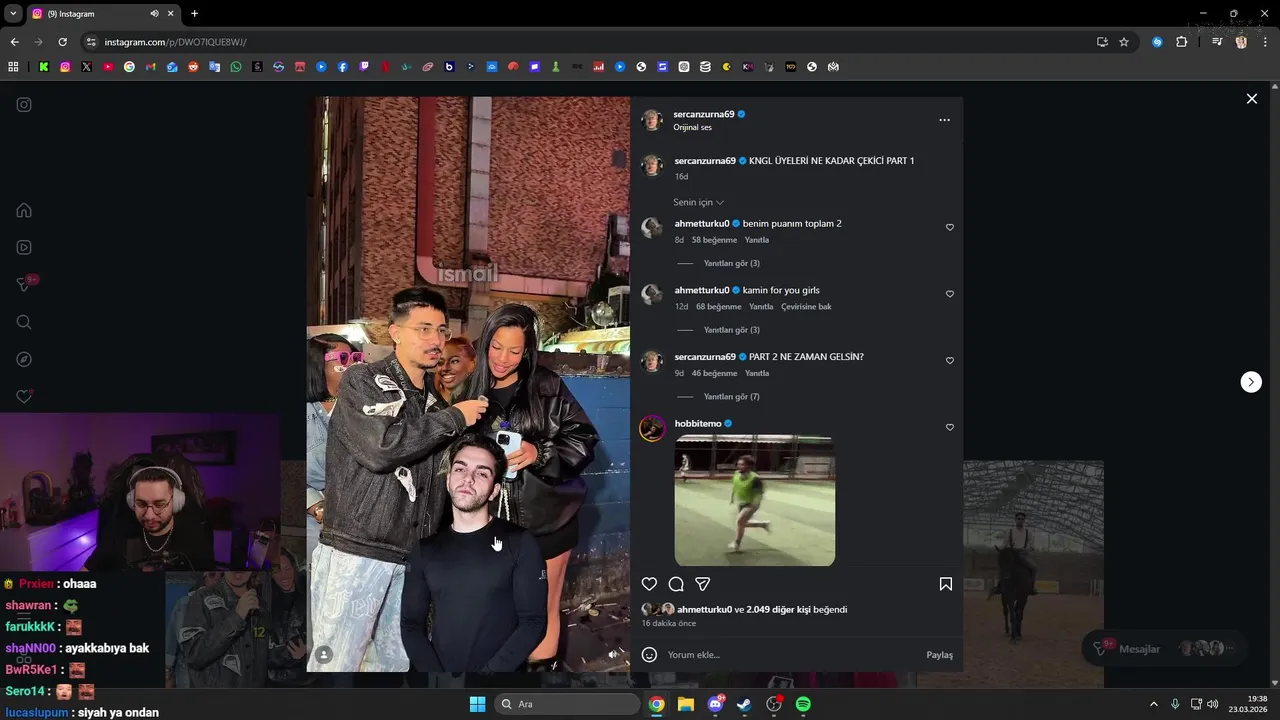Viewport: 1280px width, 720px height.
Task: Open Discord from the taskbar
Action: point(715,704)
